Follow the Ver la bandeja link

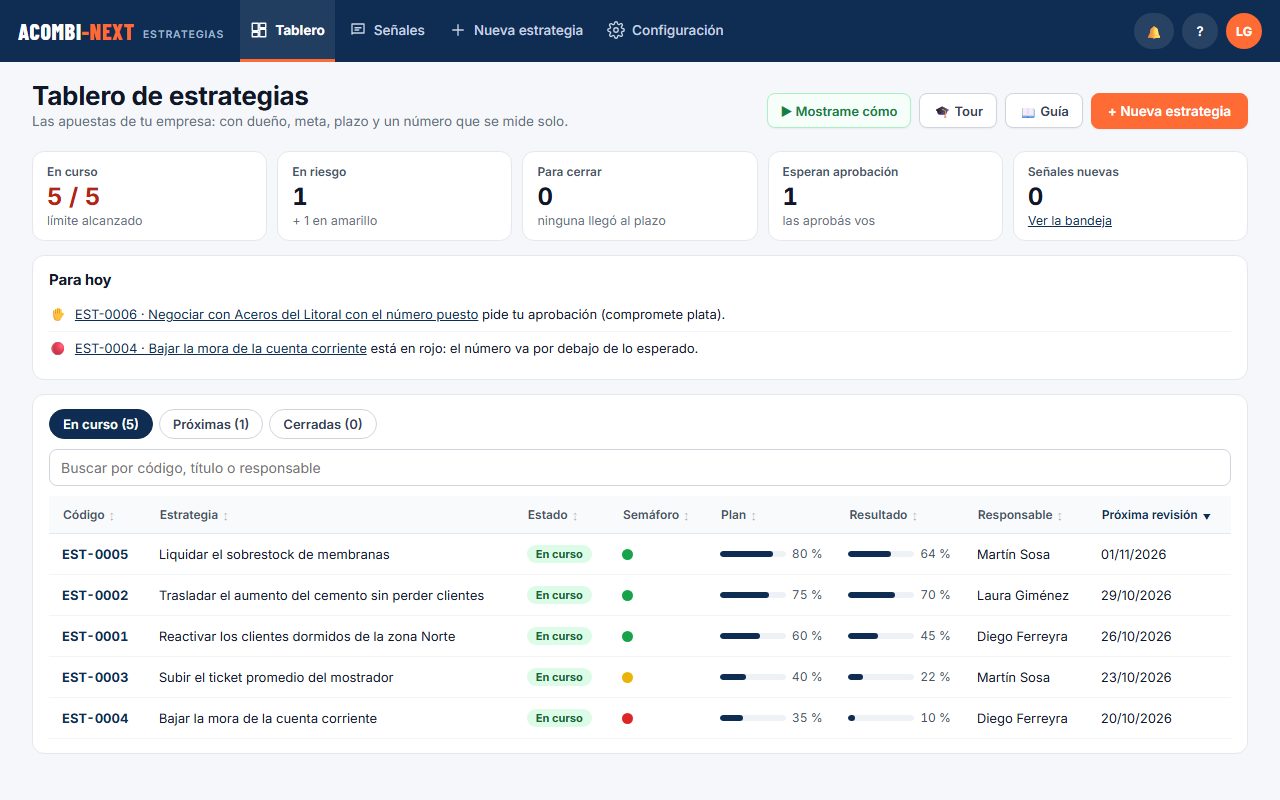coord(1070,221)
